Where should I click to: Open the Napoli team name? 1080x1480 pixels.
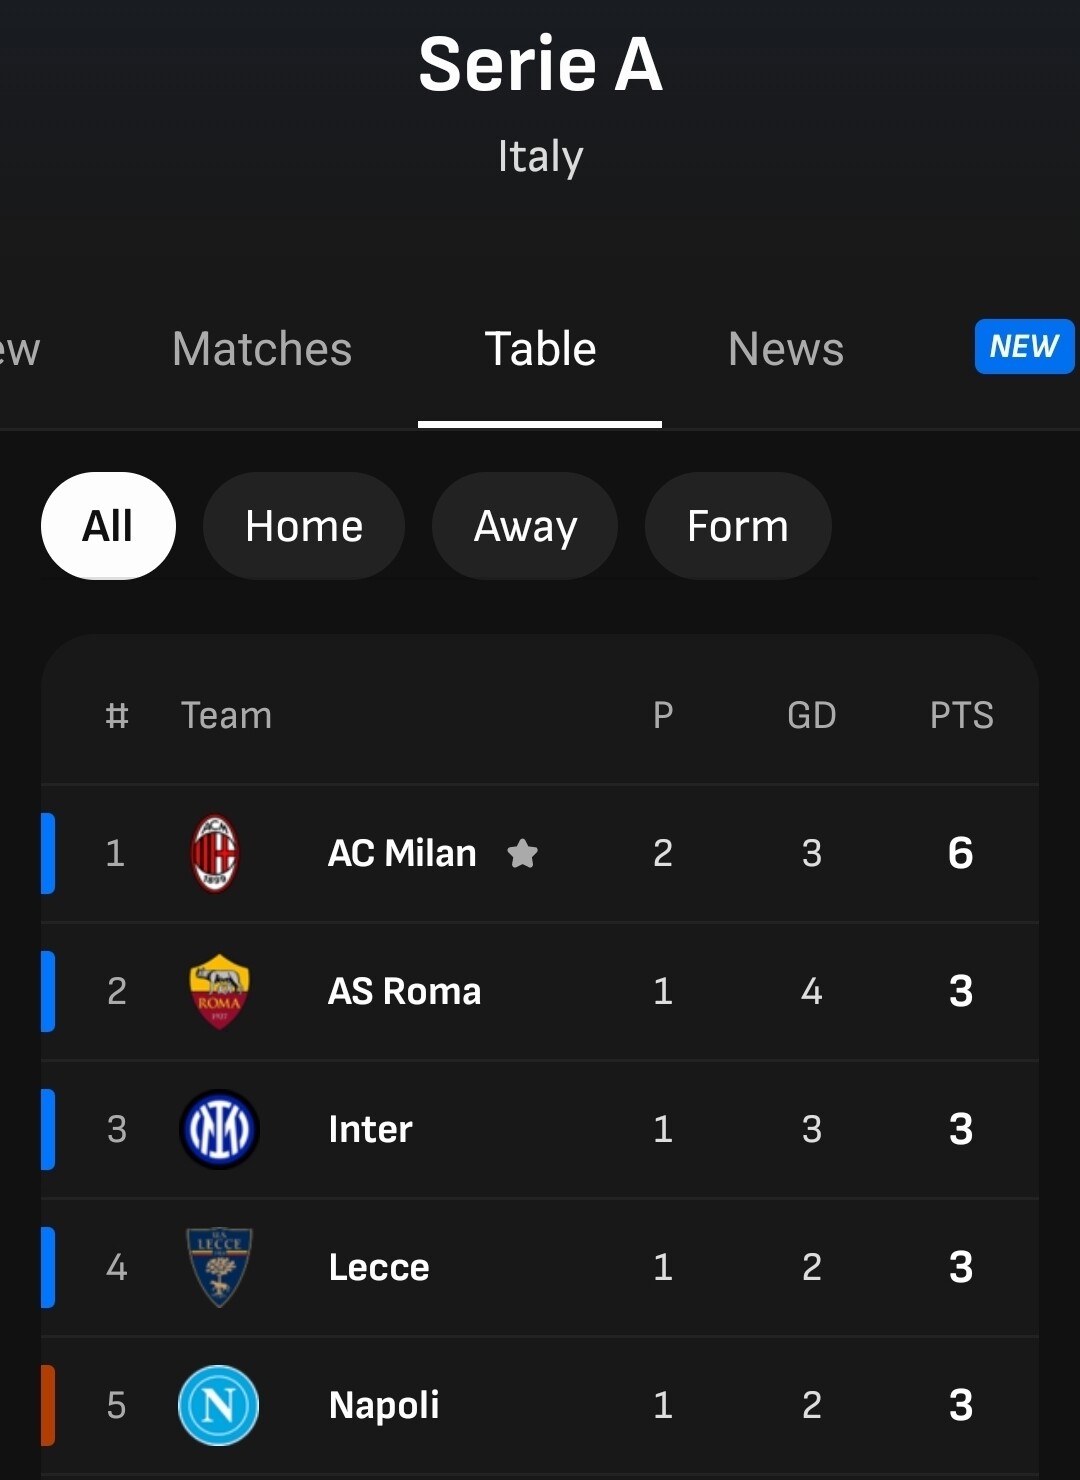click(x=384, y=1405)
